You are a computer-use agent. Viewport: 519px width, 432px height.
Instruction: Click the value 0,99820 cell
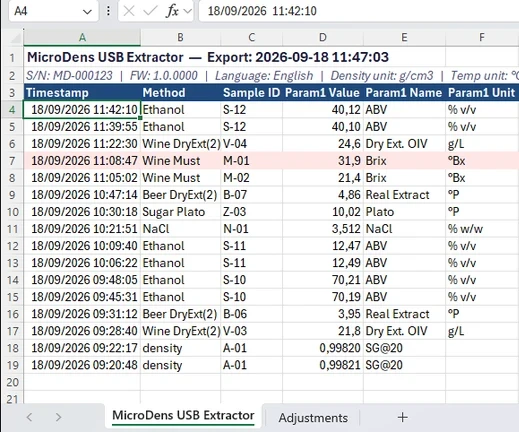tap(323, 348)
